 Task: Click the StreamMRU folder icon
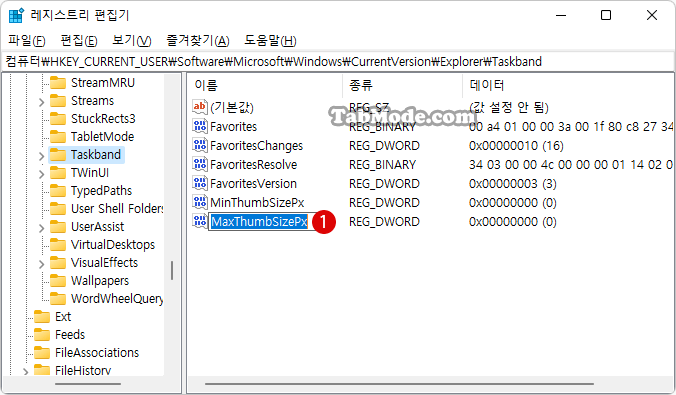click(58, 82)
